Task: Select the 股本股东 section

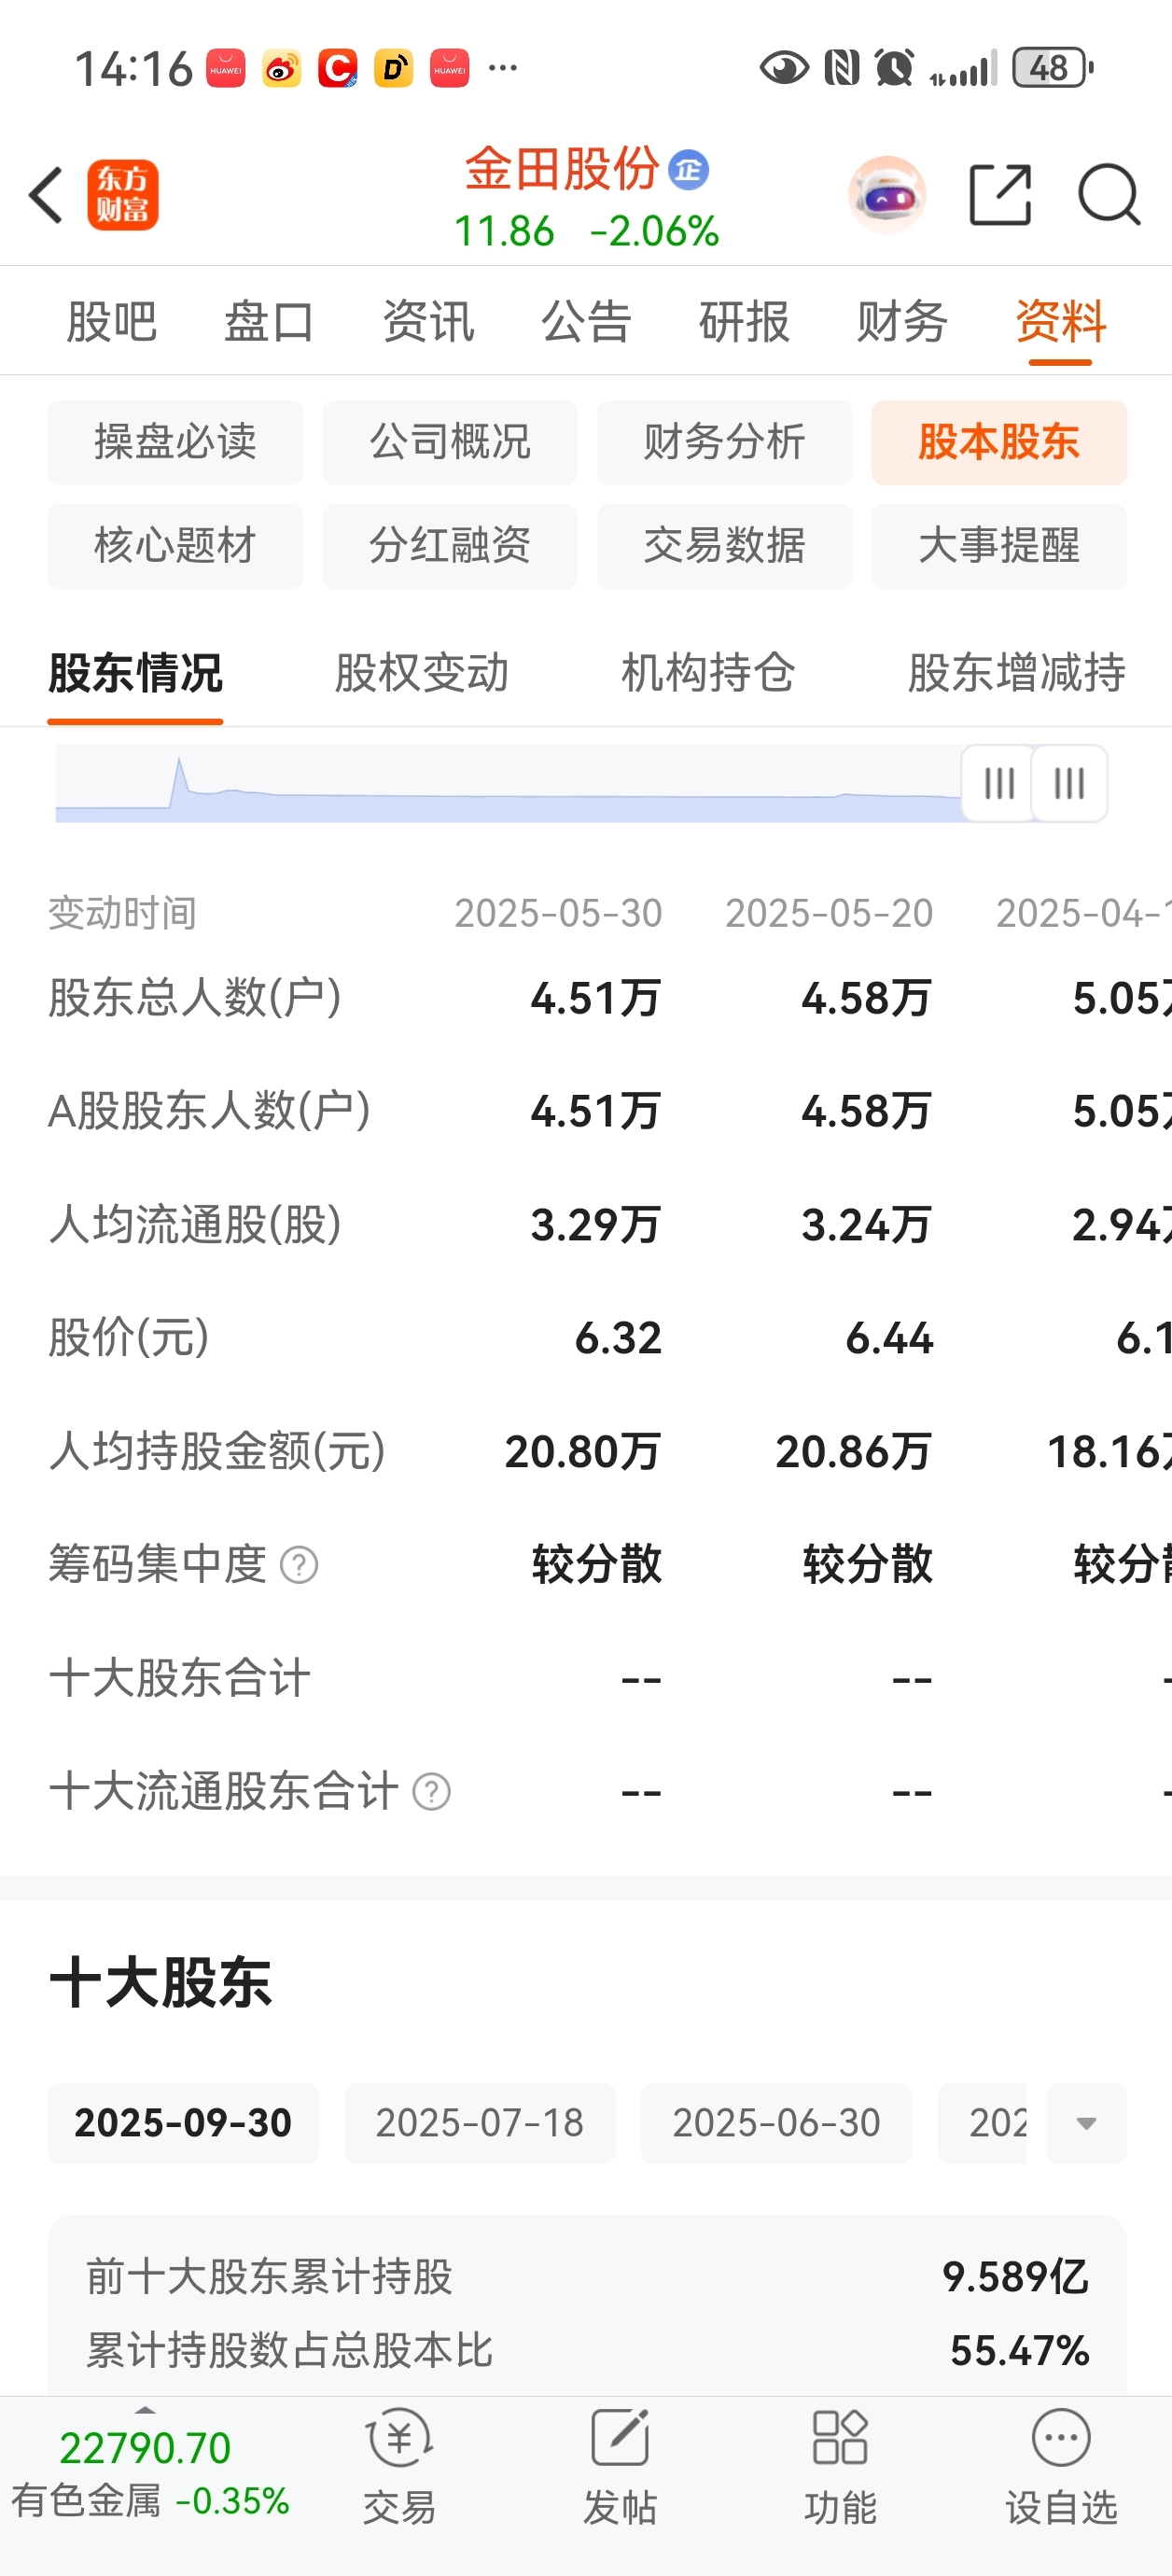Action: 999,442
